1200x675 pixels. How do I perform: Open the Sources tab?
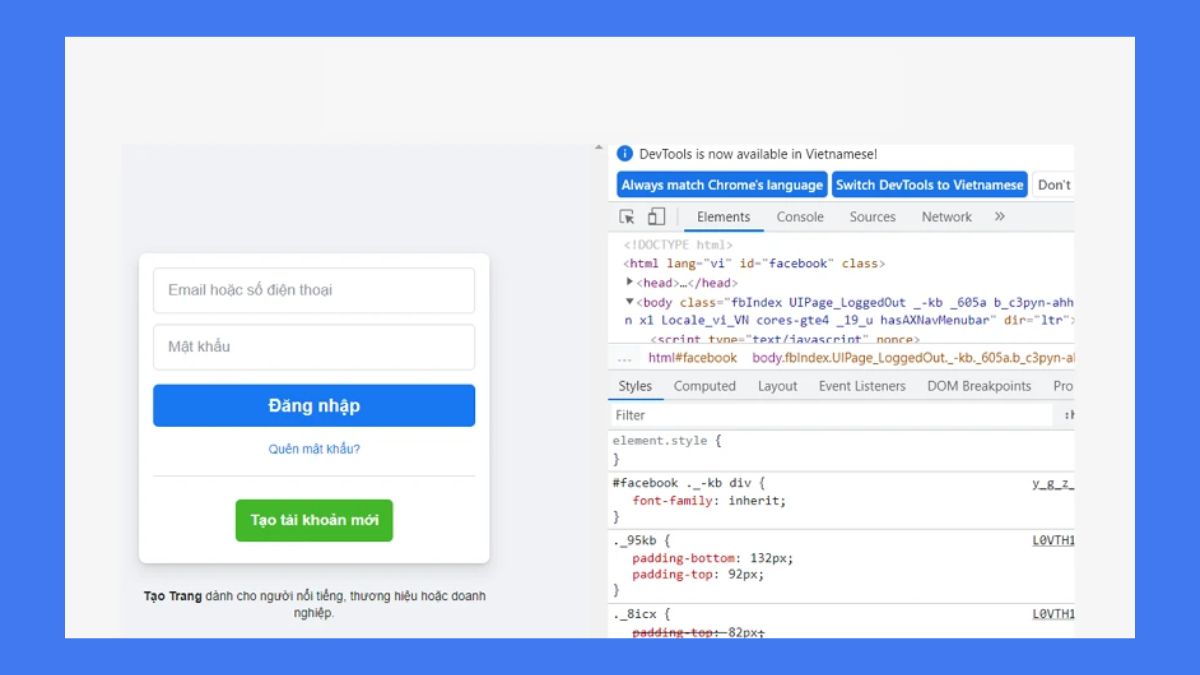click(872, 217)
